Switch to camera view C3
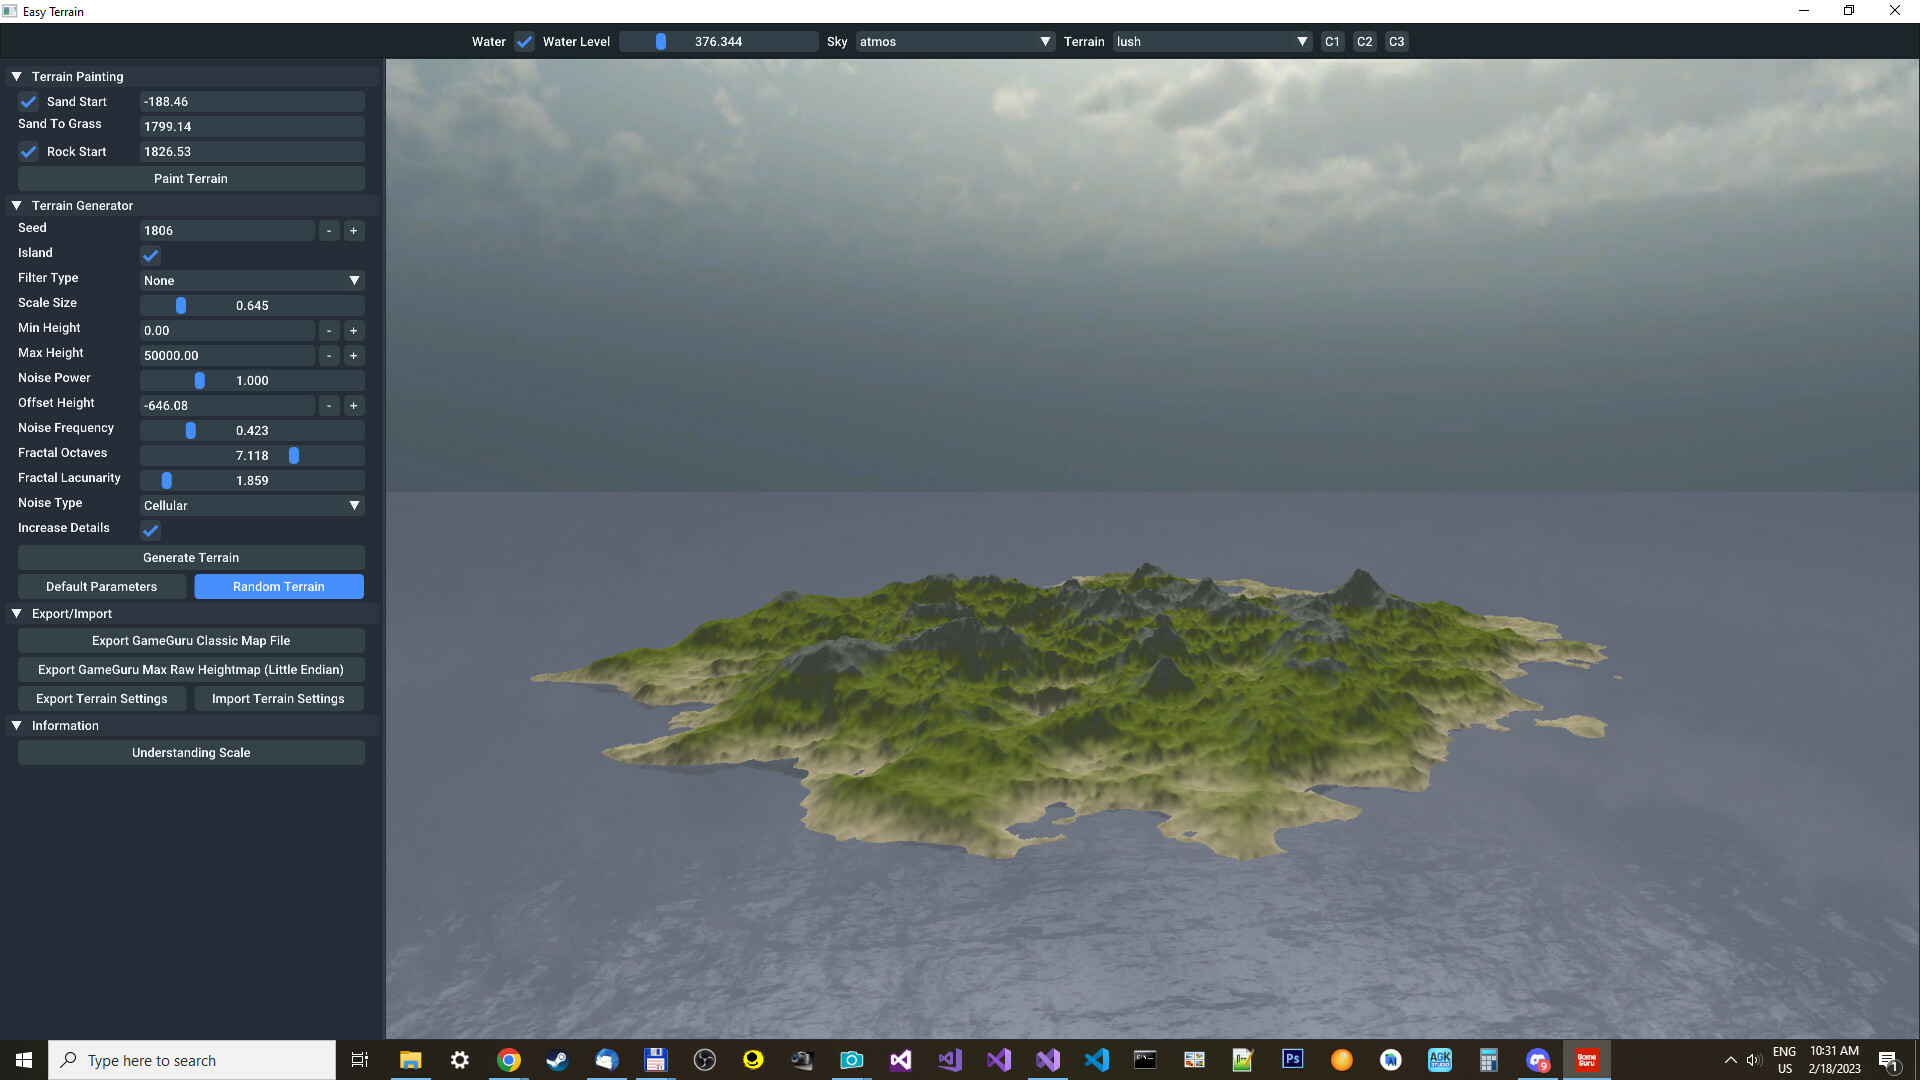The image size is (1920, 1080). pyautogui.click(x=1396, y=41)
